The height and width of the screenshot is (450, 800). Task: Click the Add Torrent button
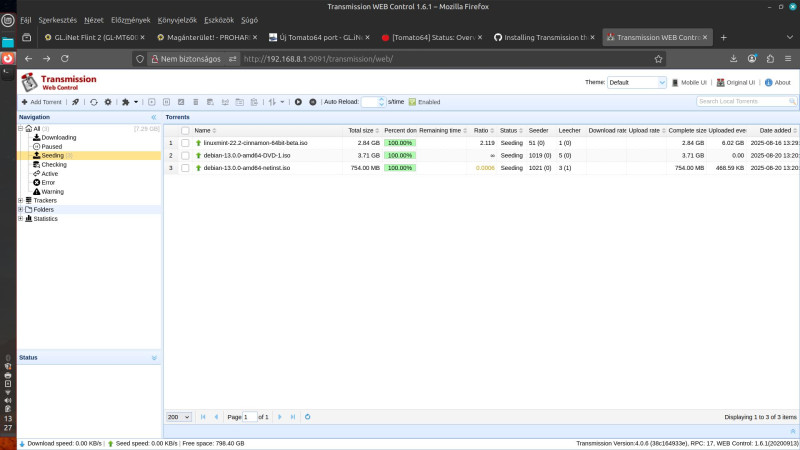tap(41, 102)
